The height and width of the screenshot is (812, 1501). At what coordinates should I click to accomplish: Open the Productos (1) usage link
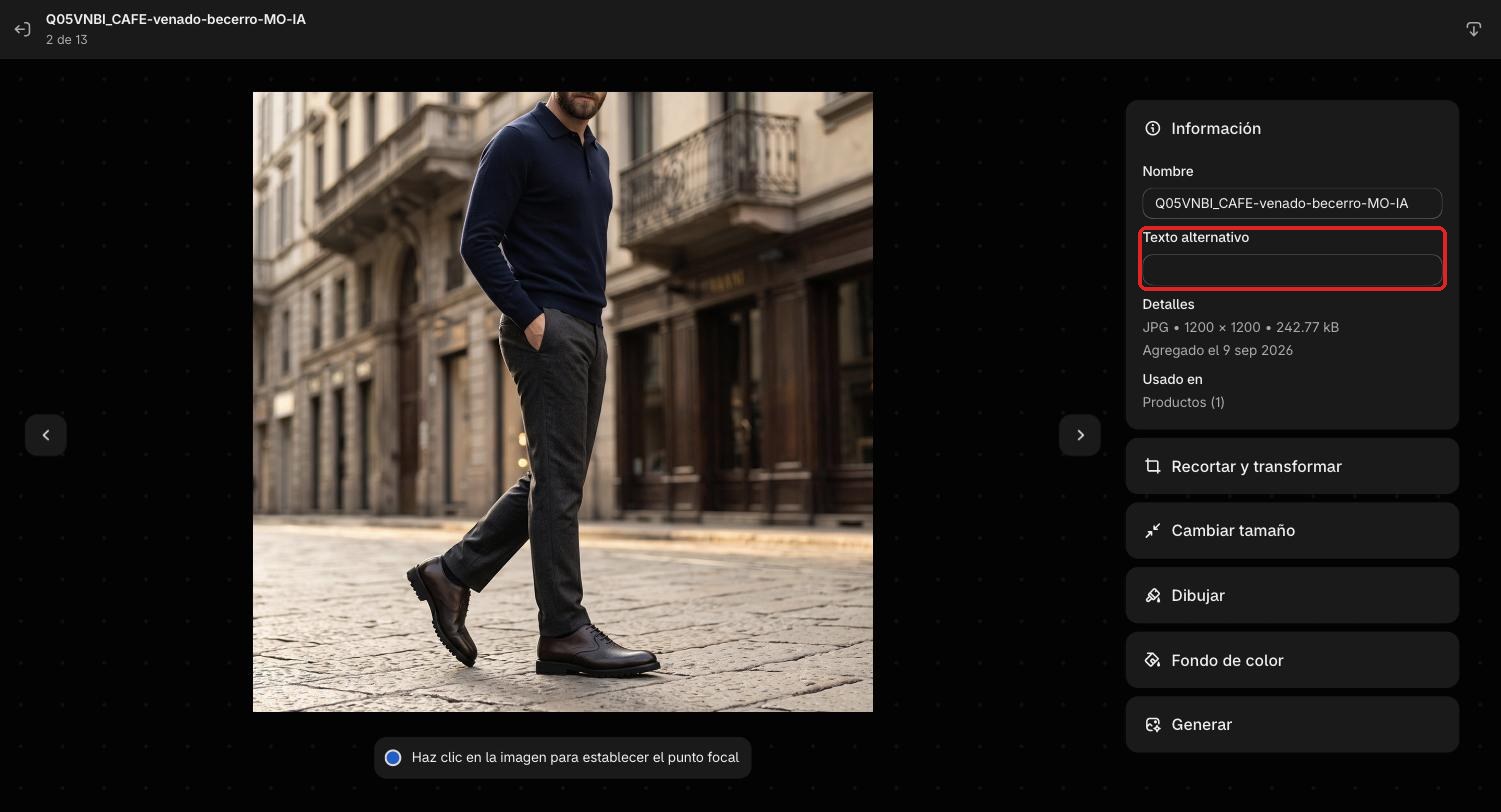coord(1183,402)
